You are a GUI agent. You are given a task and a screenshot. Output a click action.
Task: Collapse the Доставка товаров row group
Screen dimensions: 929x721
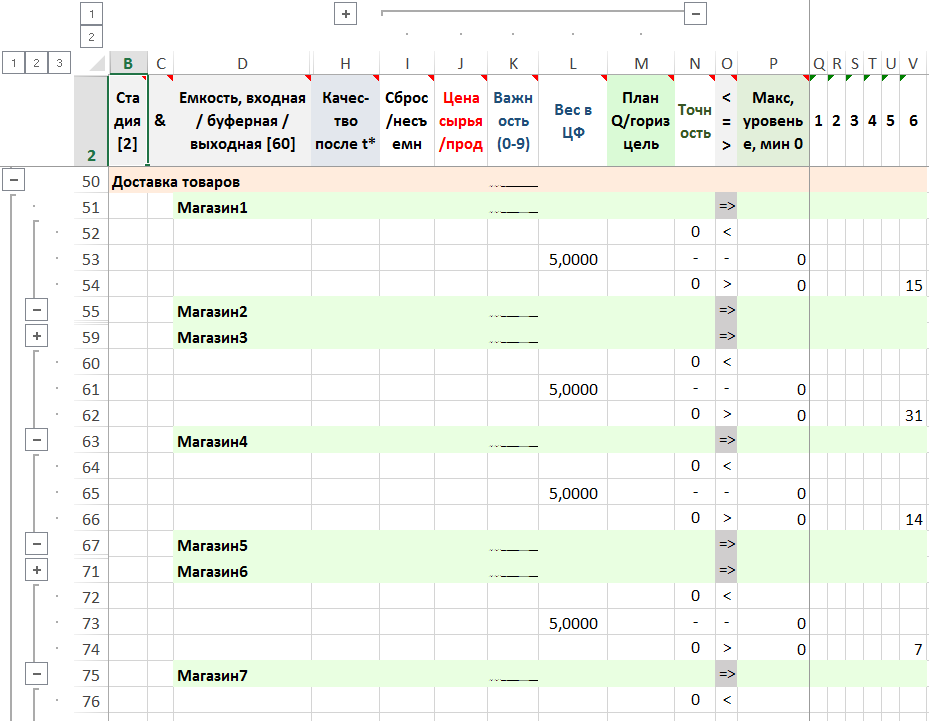click(13, 181)
